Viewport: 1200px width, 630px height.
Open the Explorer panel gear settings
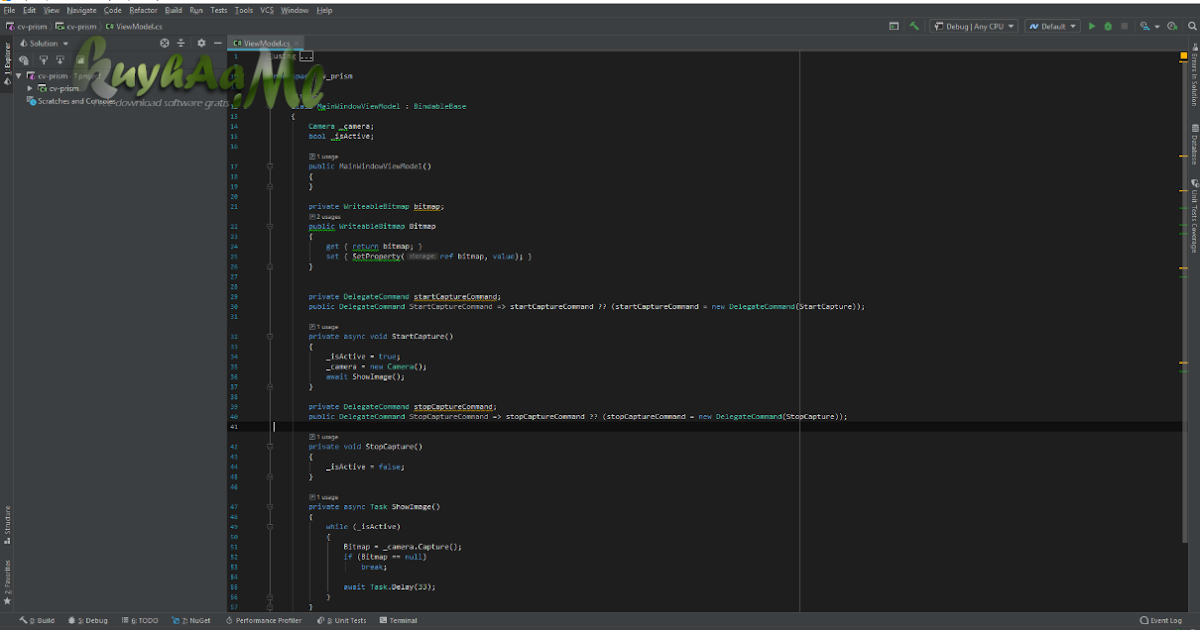tap(201, 43)
